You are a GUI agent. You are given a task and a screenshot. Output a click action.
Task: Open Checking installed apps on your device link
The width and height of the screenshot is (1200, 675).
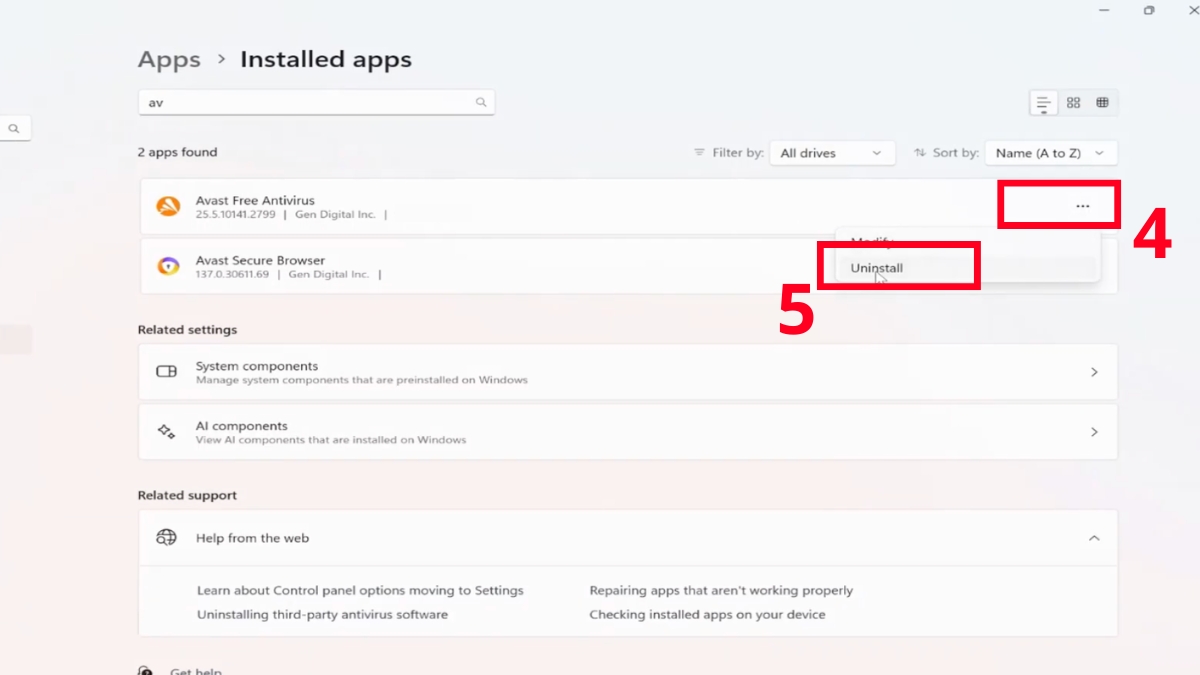707,615
